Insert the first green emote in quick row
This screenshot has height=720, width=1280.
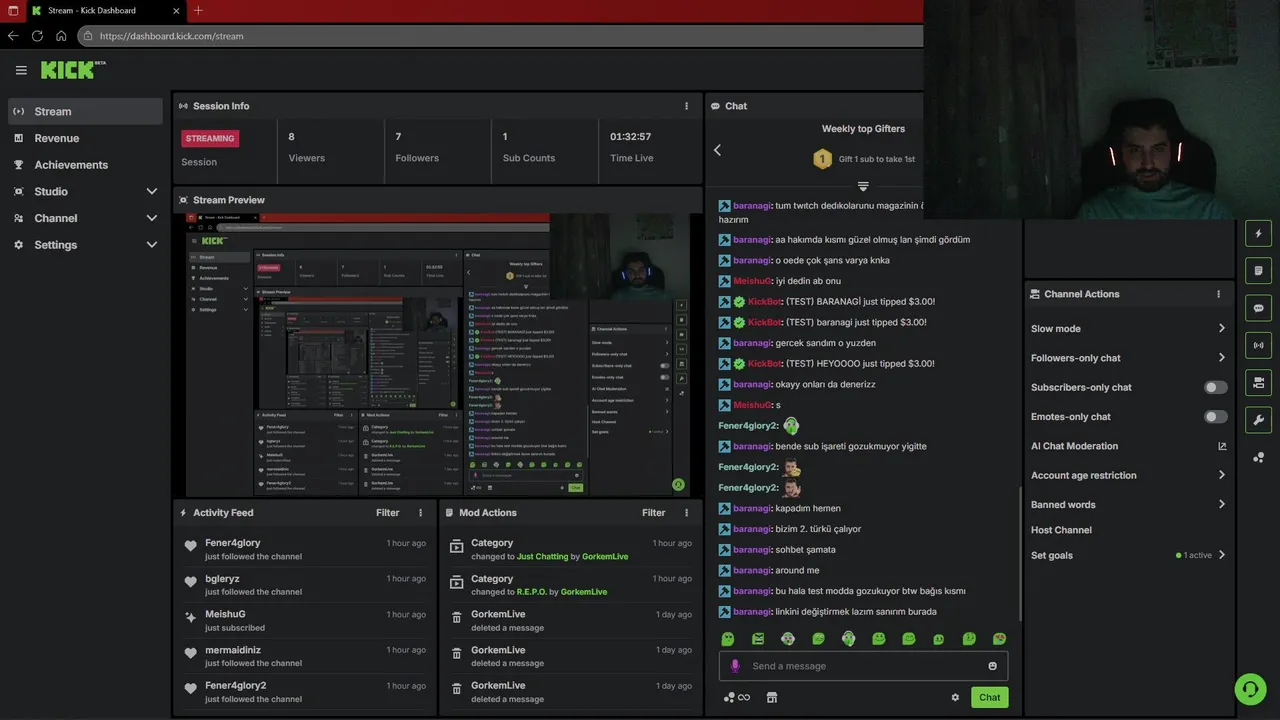728,639
